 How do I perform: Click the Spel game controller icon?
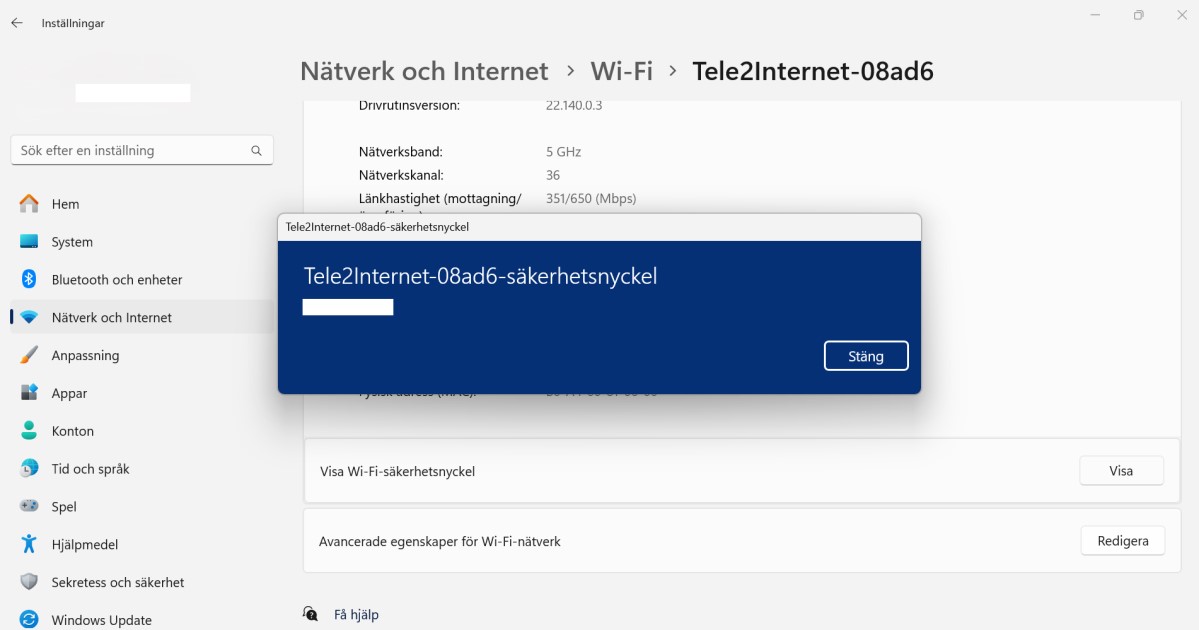click(x=29, y=506)
